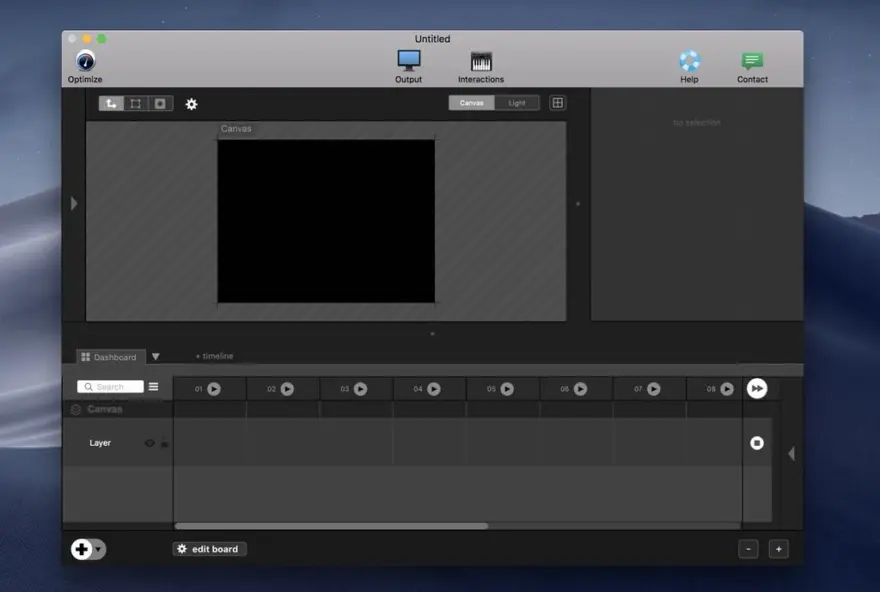Play column 08
880x592 pixels.
point(727,389)
